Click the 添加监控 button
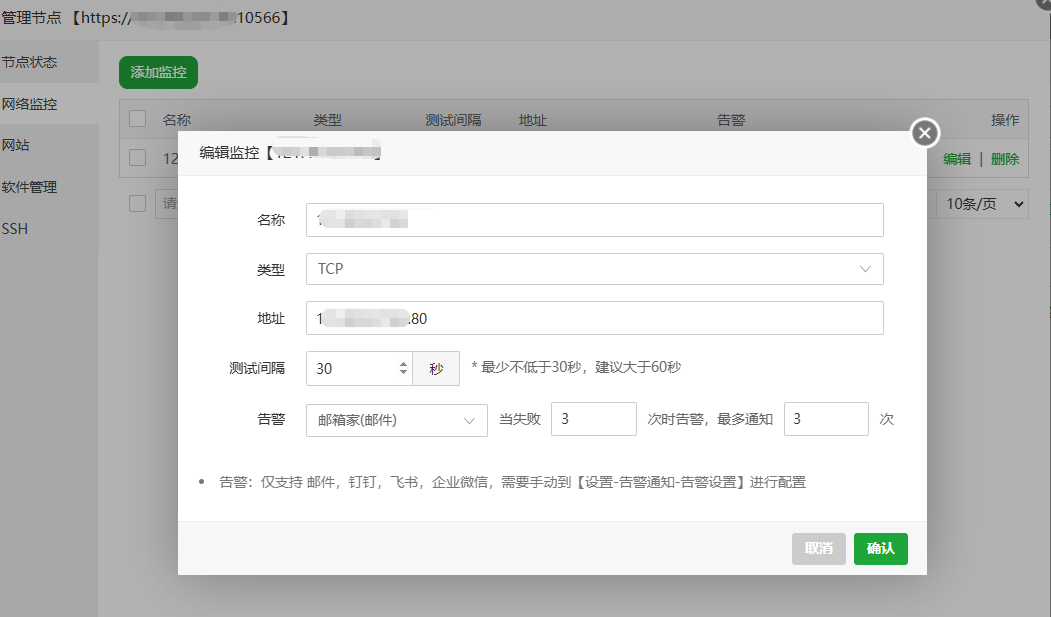 [157, 72]
